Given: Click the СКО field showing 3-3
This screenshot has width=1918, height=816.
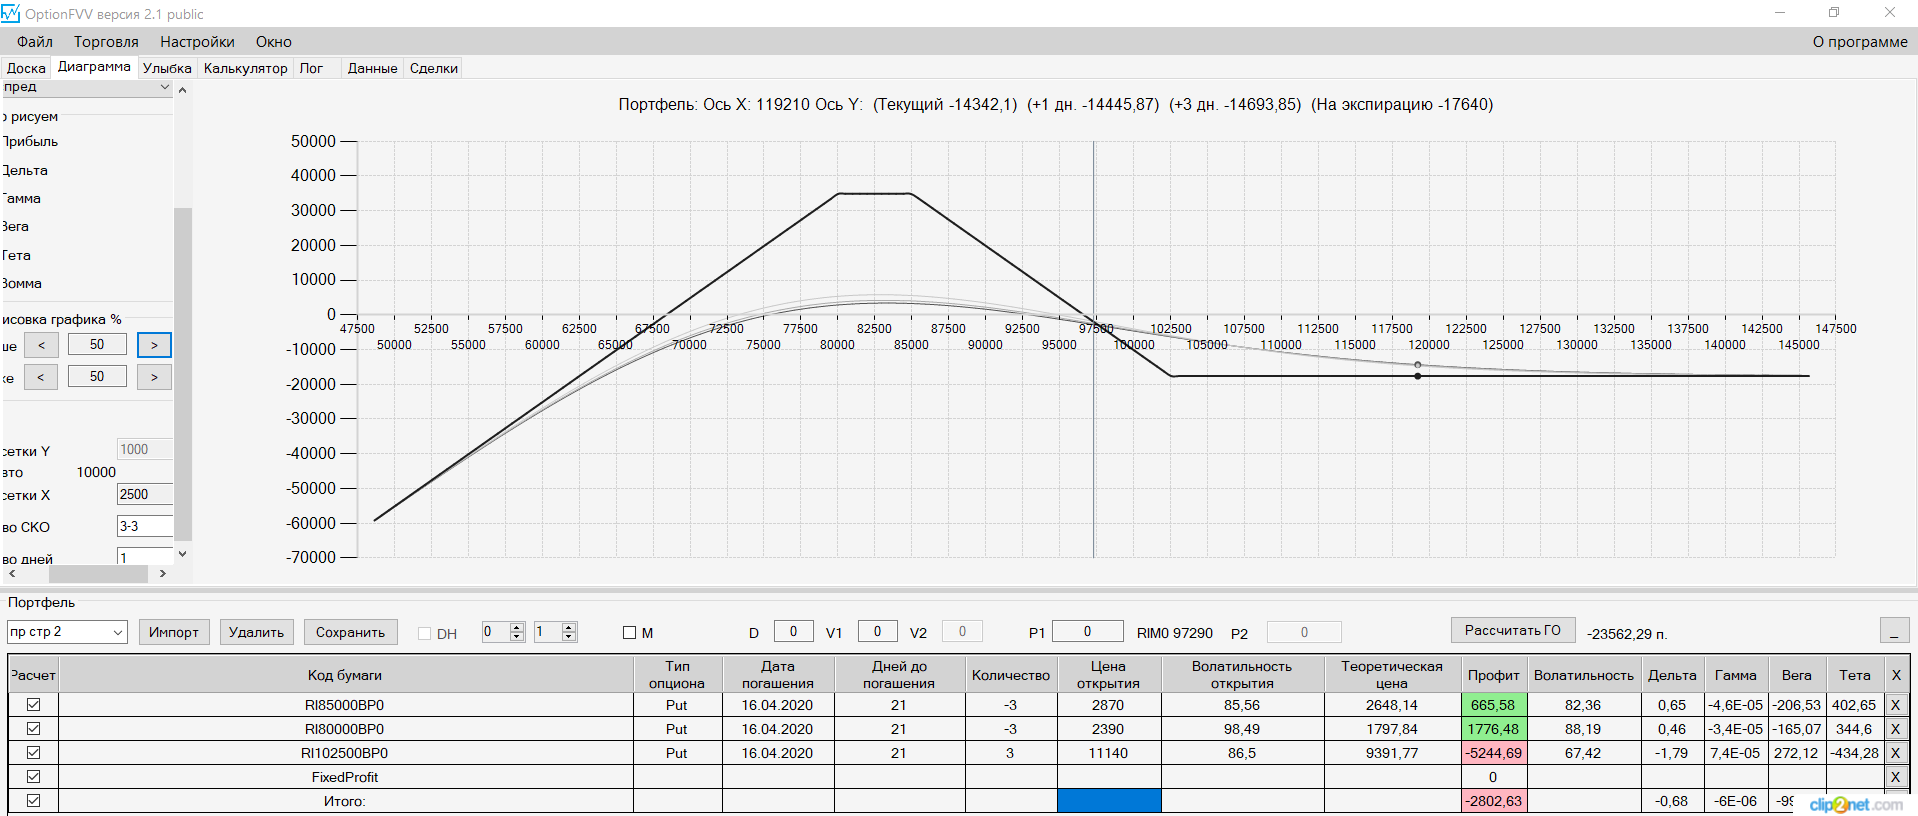Looking at the screenshot, I should click(145, 526).
